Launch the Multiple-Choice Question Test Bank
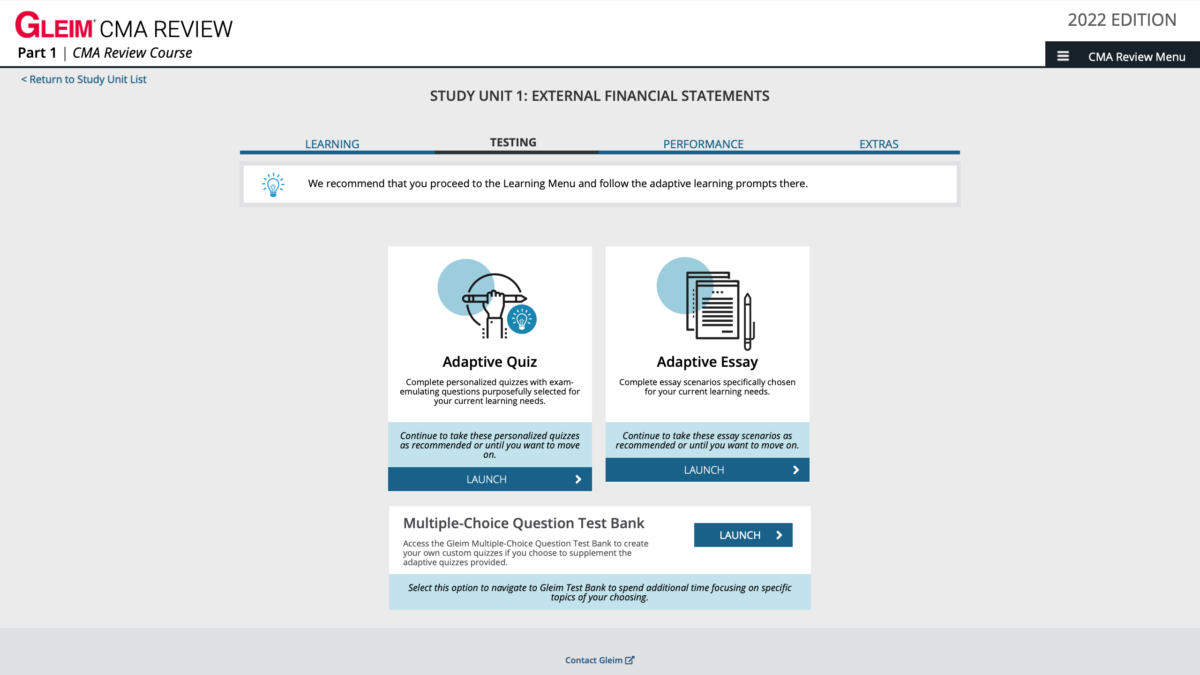Viewport: 1200px width, 675px height. pyautogui.click(x=743, y=535)
